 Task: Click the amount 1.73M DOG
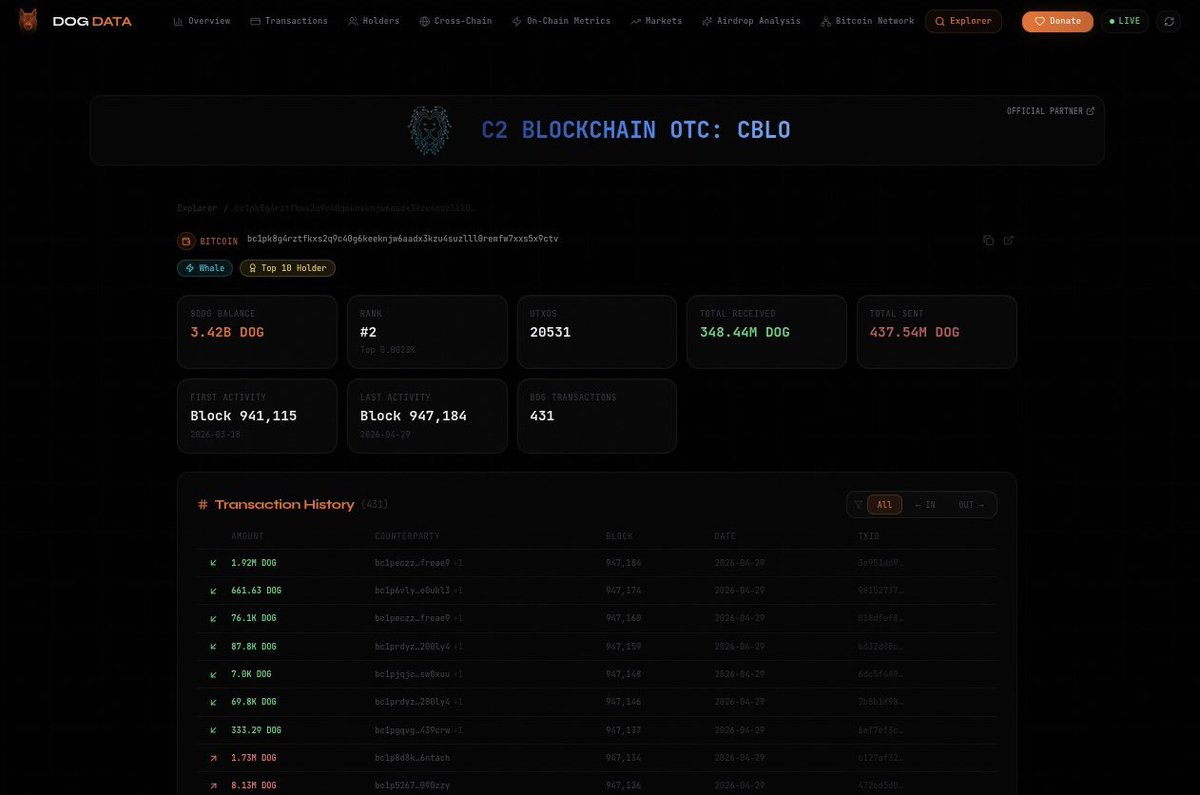point(253,758)
